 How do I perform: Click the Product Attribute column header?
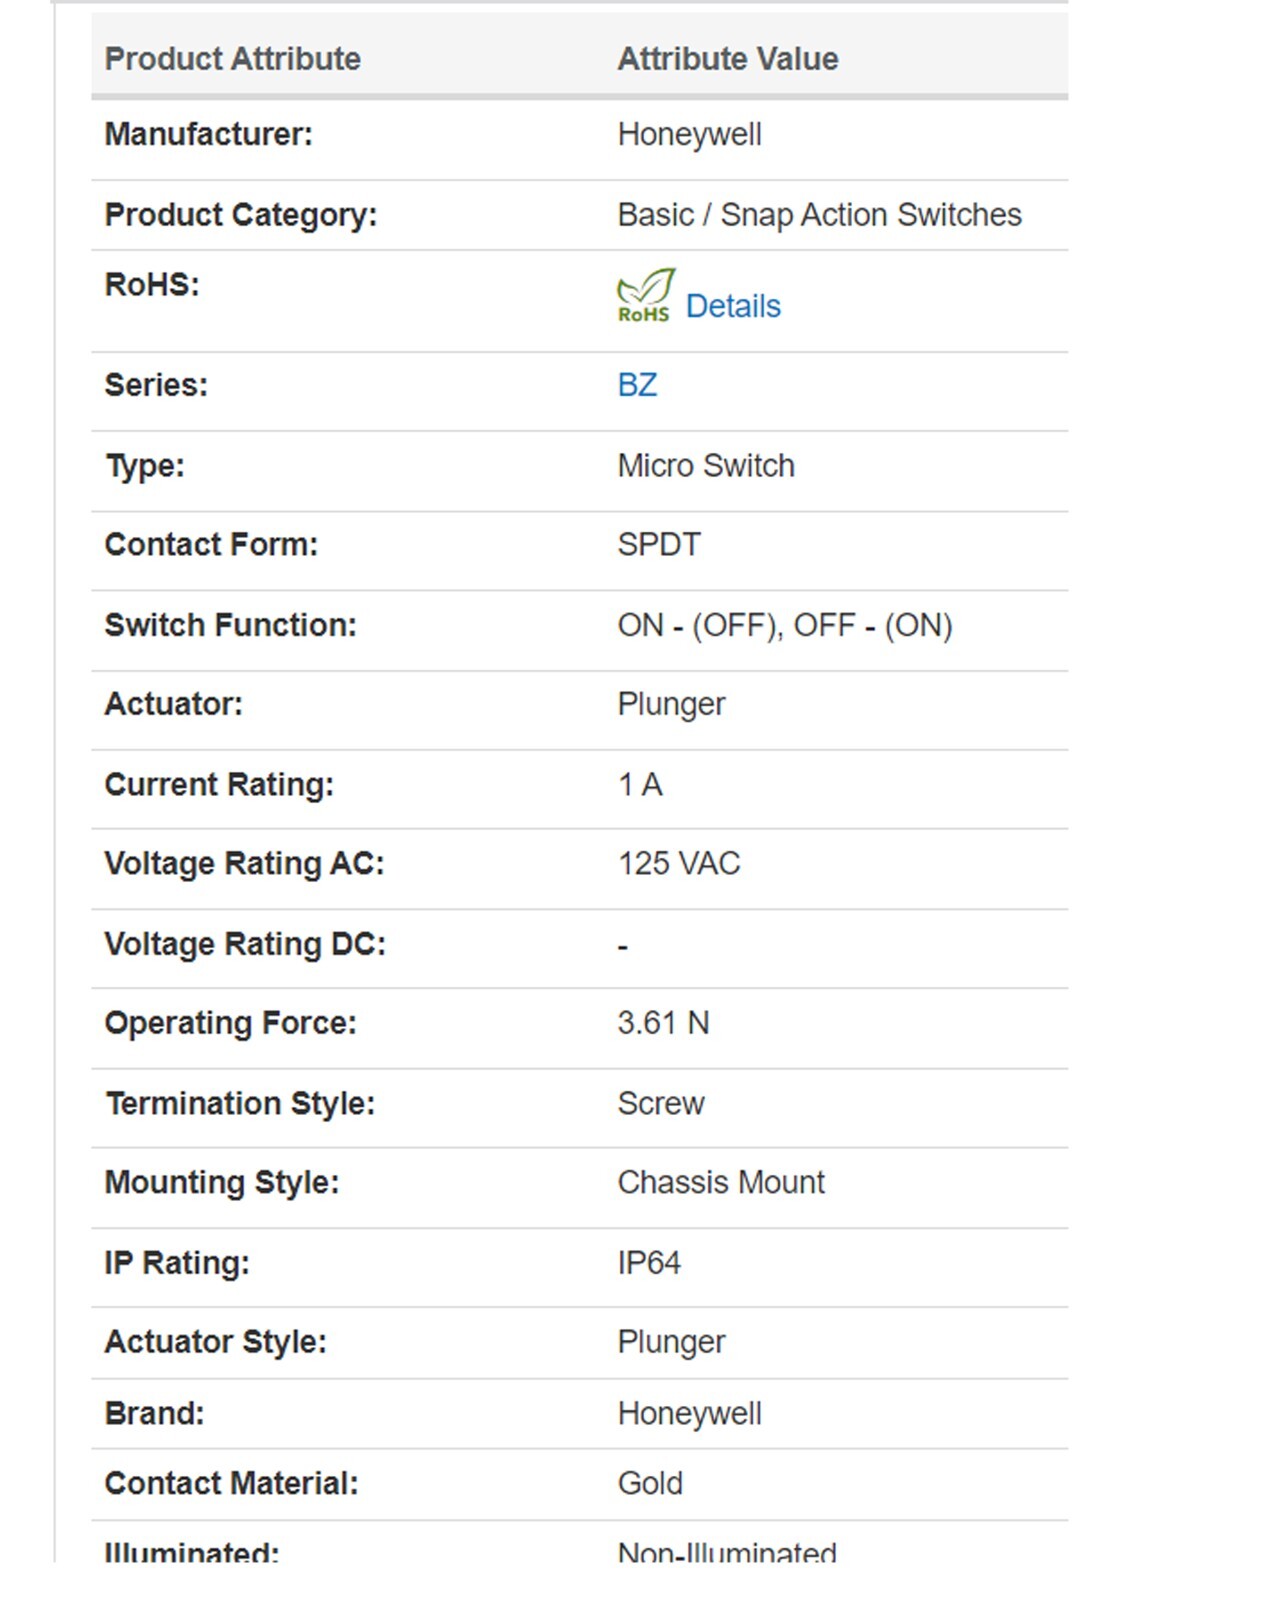point(232,59)
